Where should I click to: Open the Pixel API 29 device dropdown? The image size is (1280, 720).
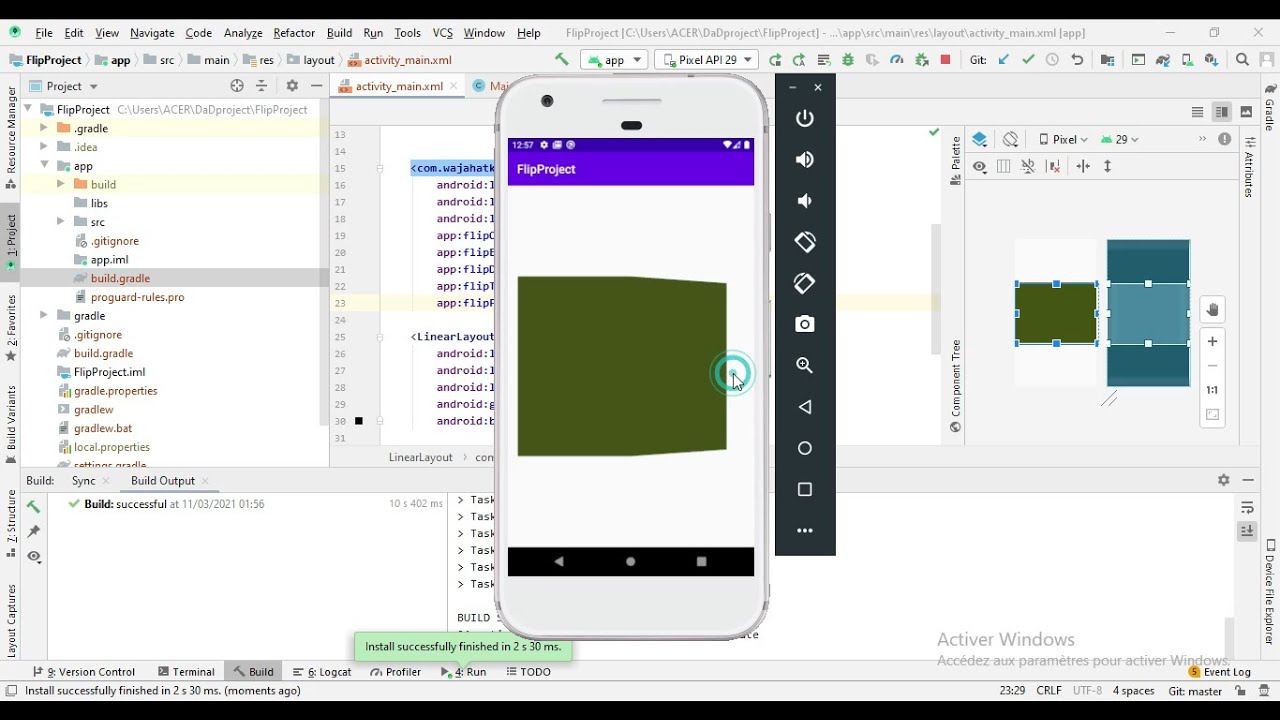point(707,60)
